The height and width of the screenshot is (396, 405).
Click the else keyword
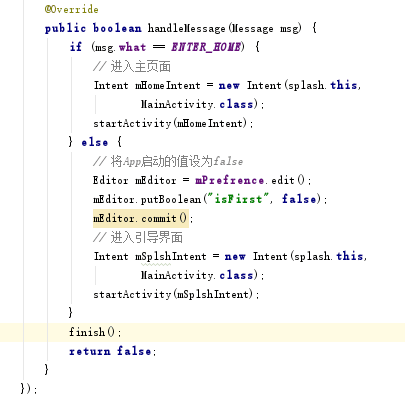click(x=95, y=142)
